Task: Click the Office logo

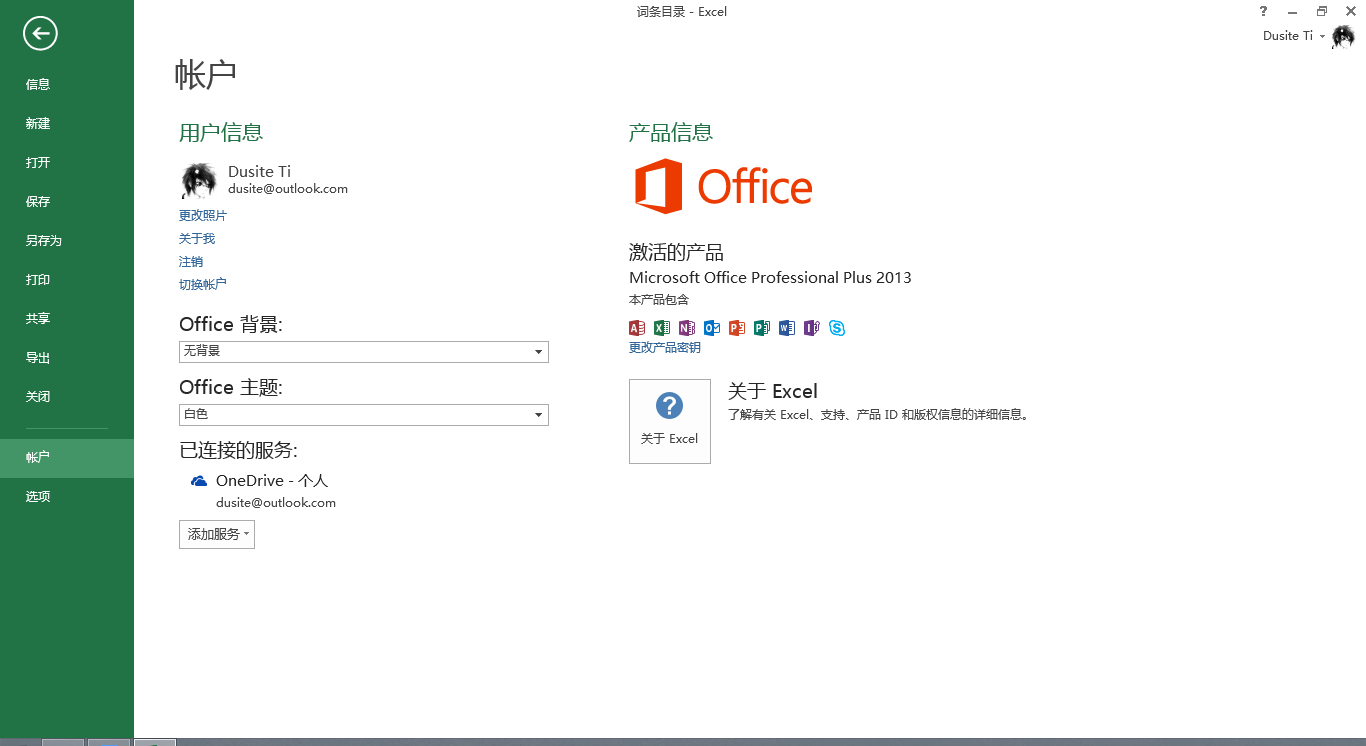Action: point(723,186)
